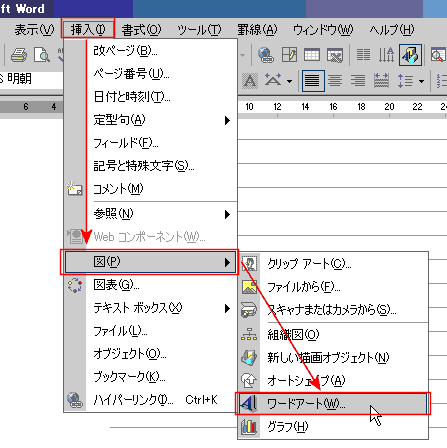Click the Print icon in toolbar

(19, 55)
